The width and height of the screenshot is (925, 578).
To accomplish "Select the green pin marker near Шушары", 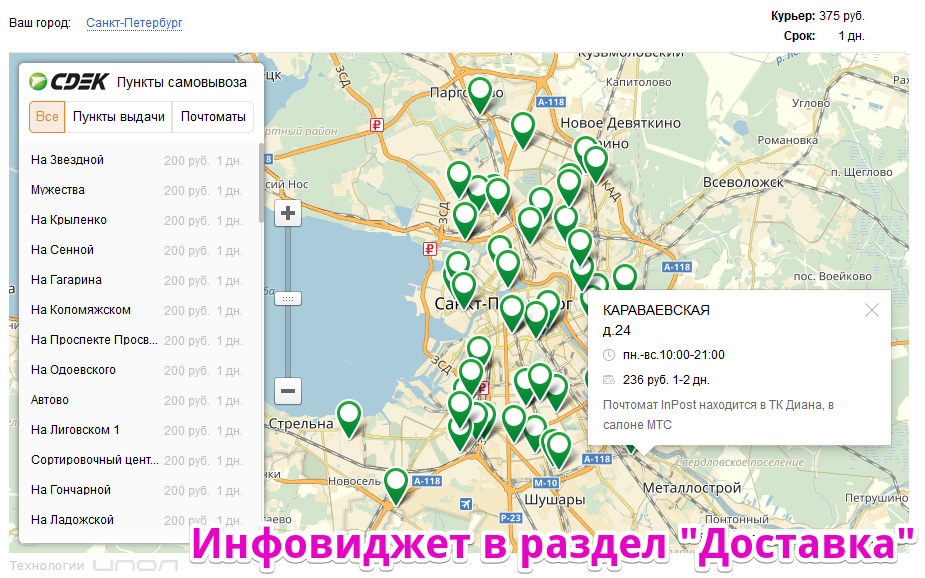I will coord(557,443).
